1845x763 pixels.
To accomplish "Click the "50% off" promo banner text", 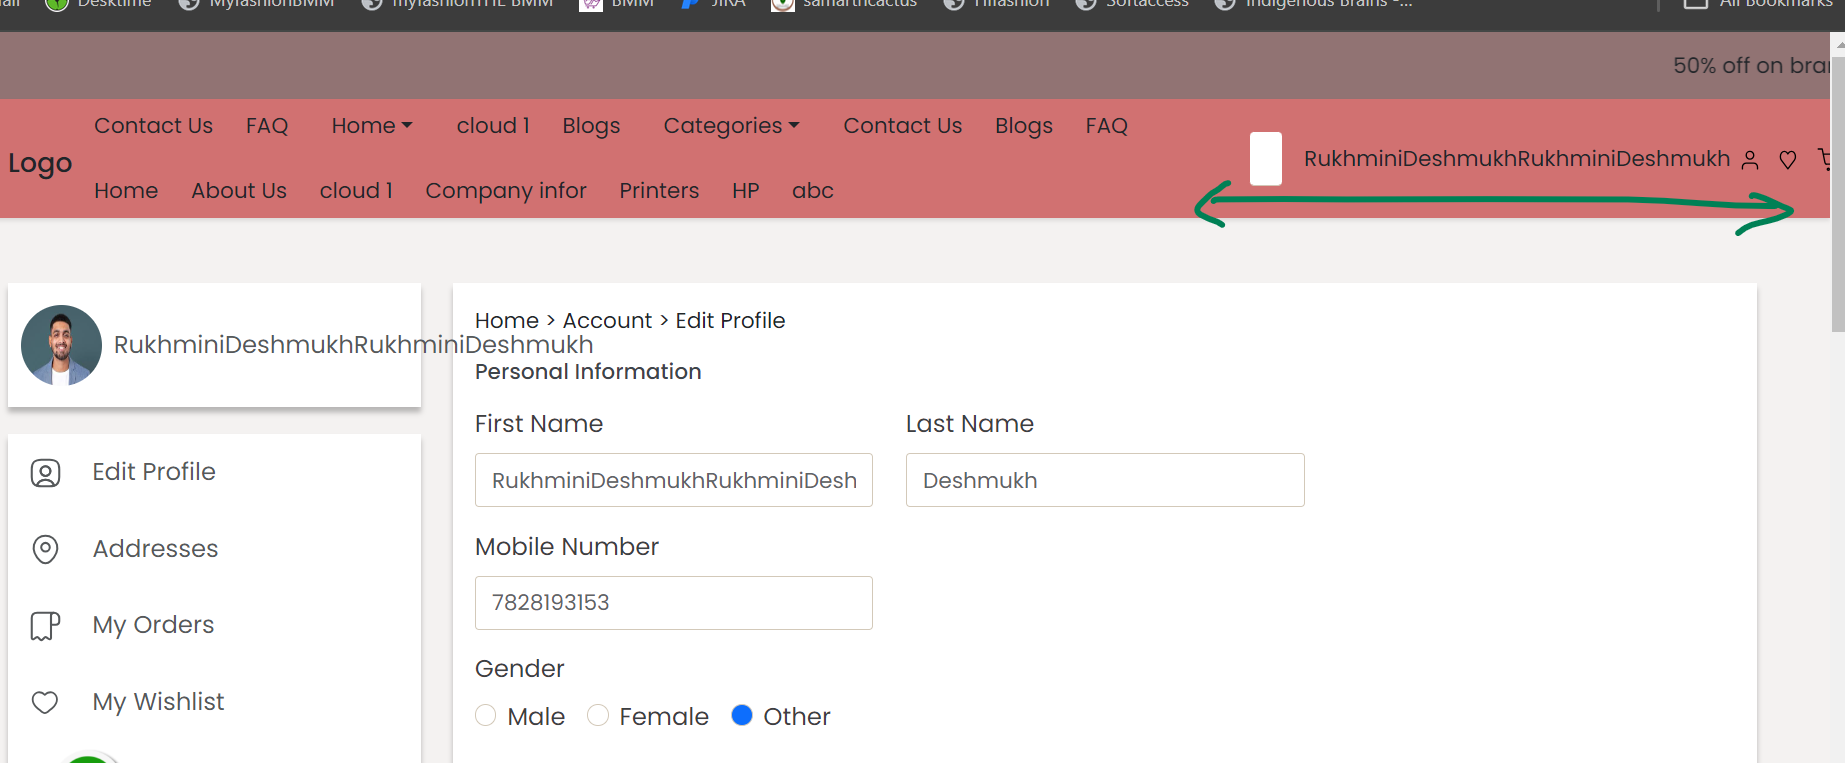I will pos(1751,66).
